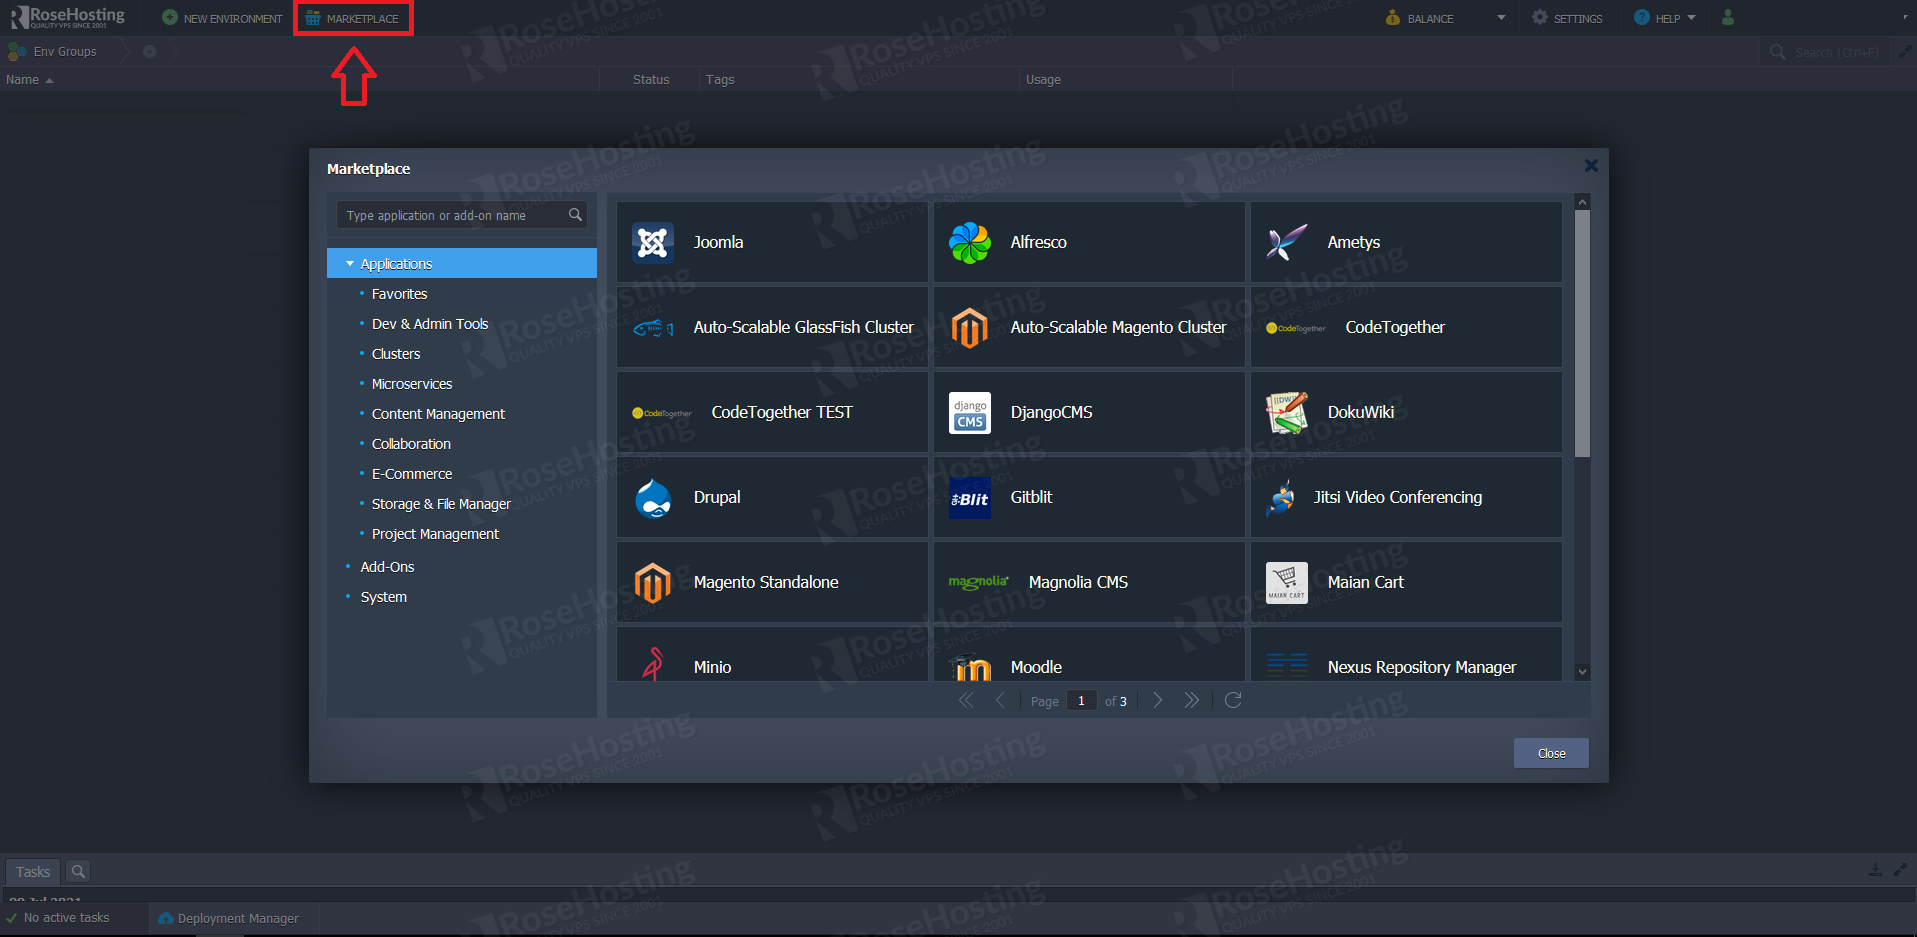The height and width of the screenshot is (937, 1917).
Task: Click the Env Groups add icon
Action: pyautogui.click(x=149, y=51)
